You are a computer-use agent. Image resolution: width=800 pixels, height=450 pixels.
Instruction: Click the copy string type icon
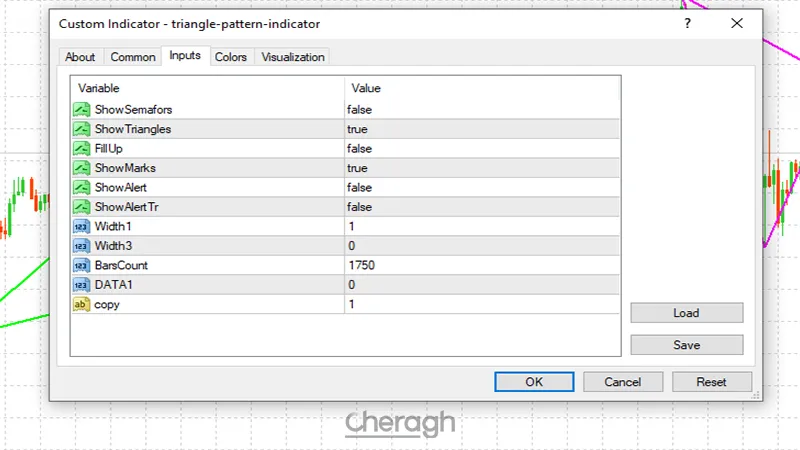tap(81, 304)
